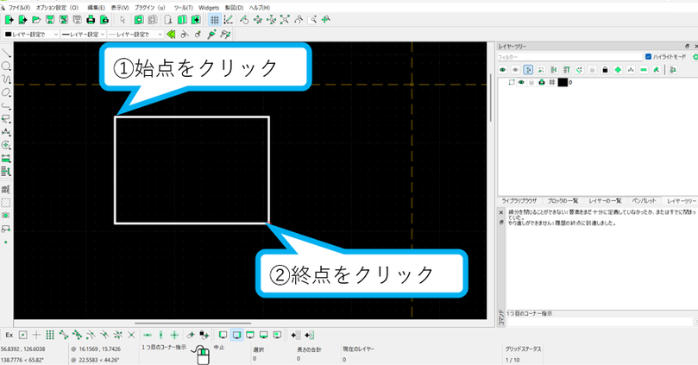Viewport: 698px width, 365px height.
Task: Click the Print icon in the toolbar
Action: [91, 20]
